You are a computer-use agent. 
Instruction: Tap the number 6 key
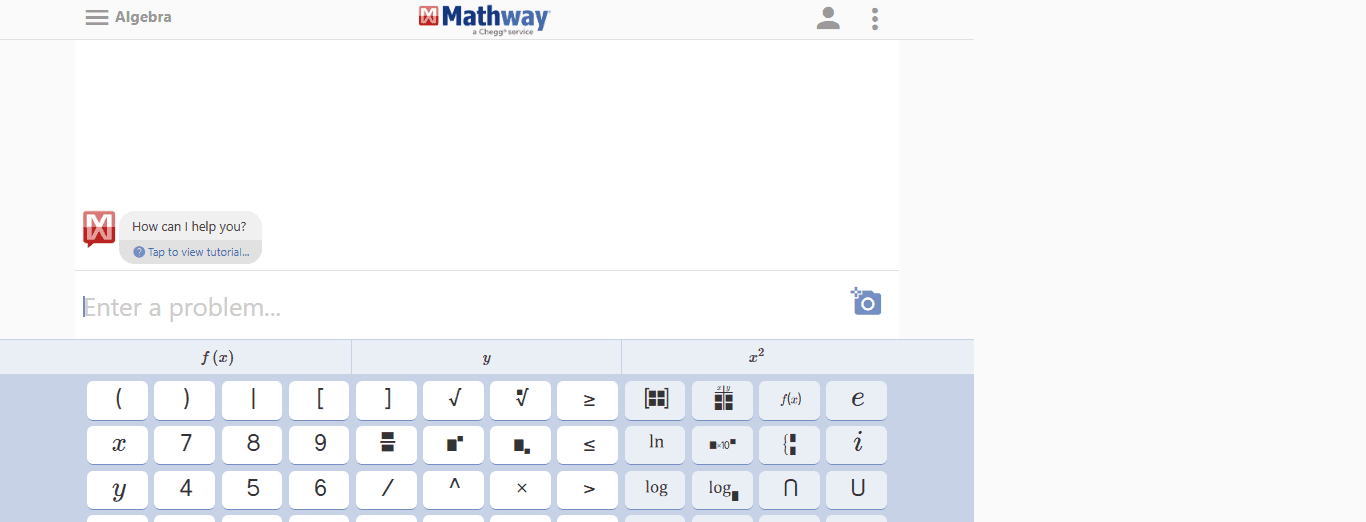[x=319, y=490]
